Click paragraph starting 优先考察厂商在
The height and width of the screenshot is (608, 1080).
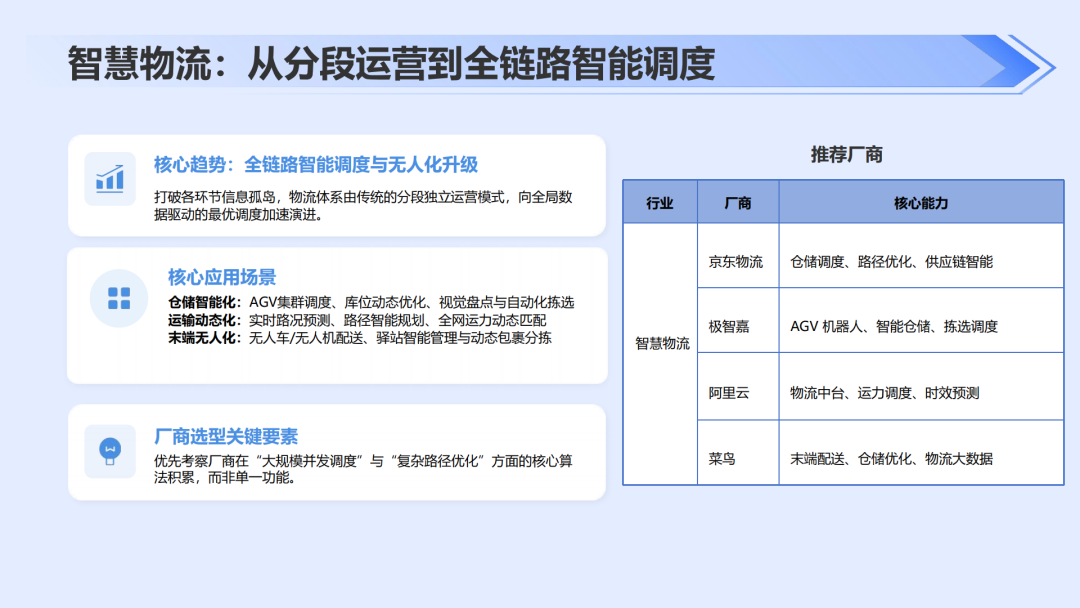[363, 469]
